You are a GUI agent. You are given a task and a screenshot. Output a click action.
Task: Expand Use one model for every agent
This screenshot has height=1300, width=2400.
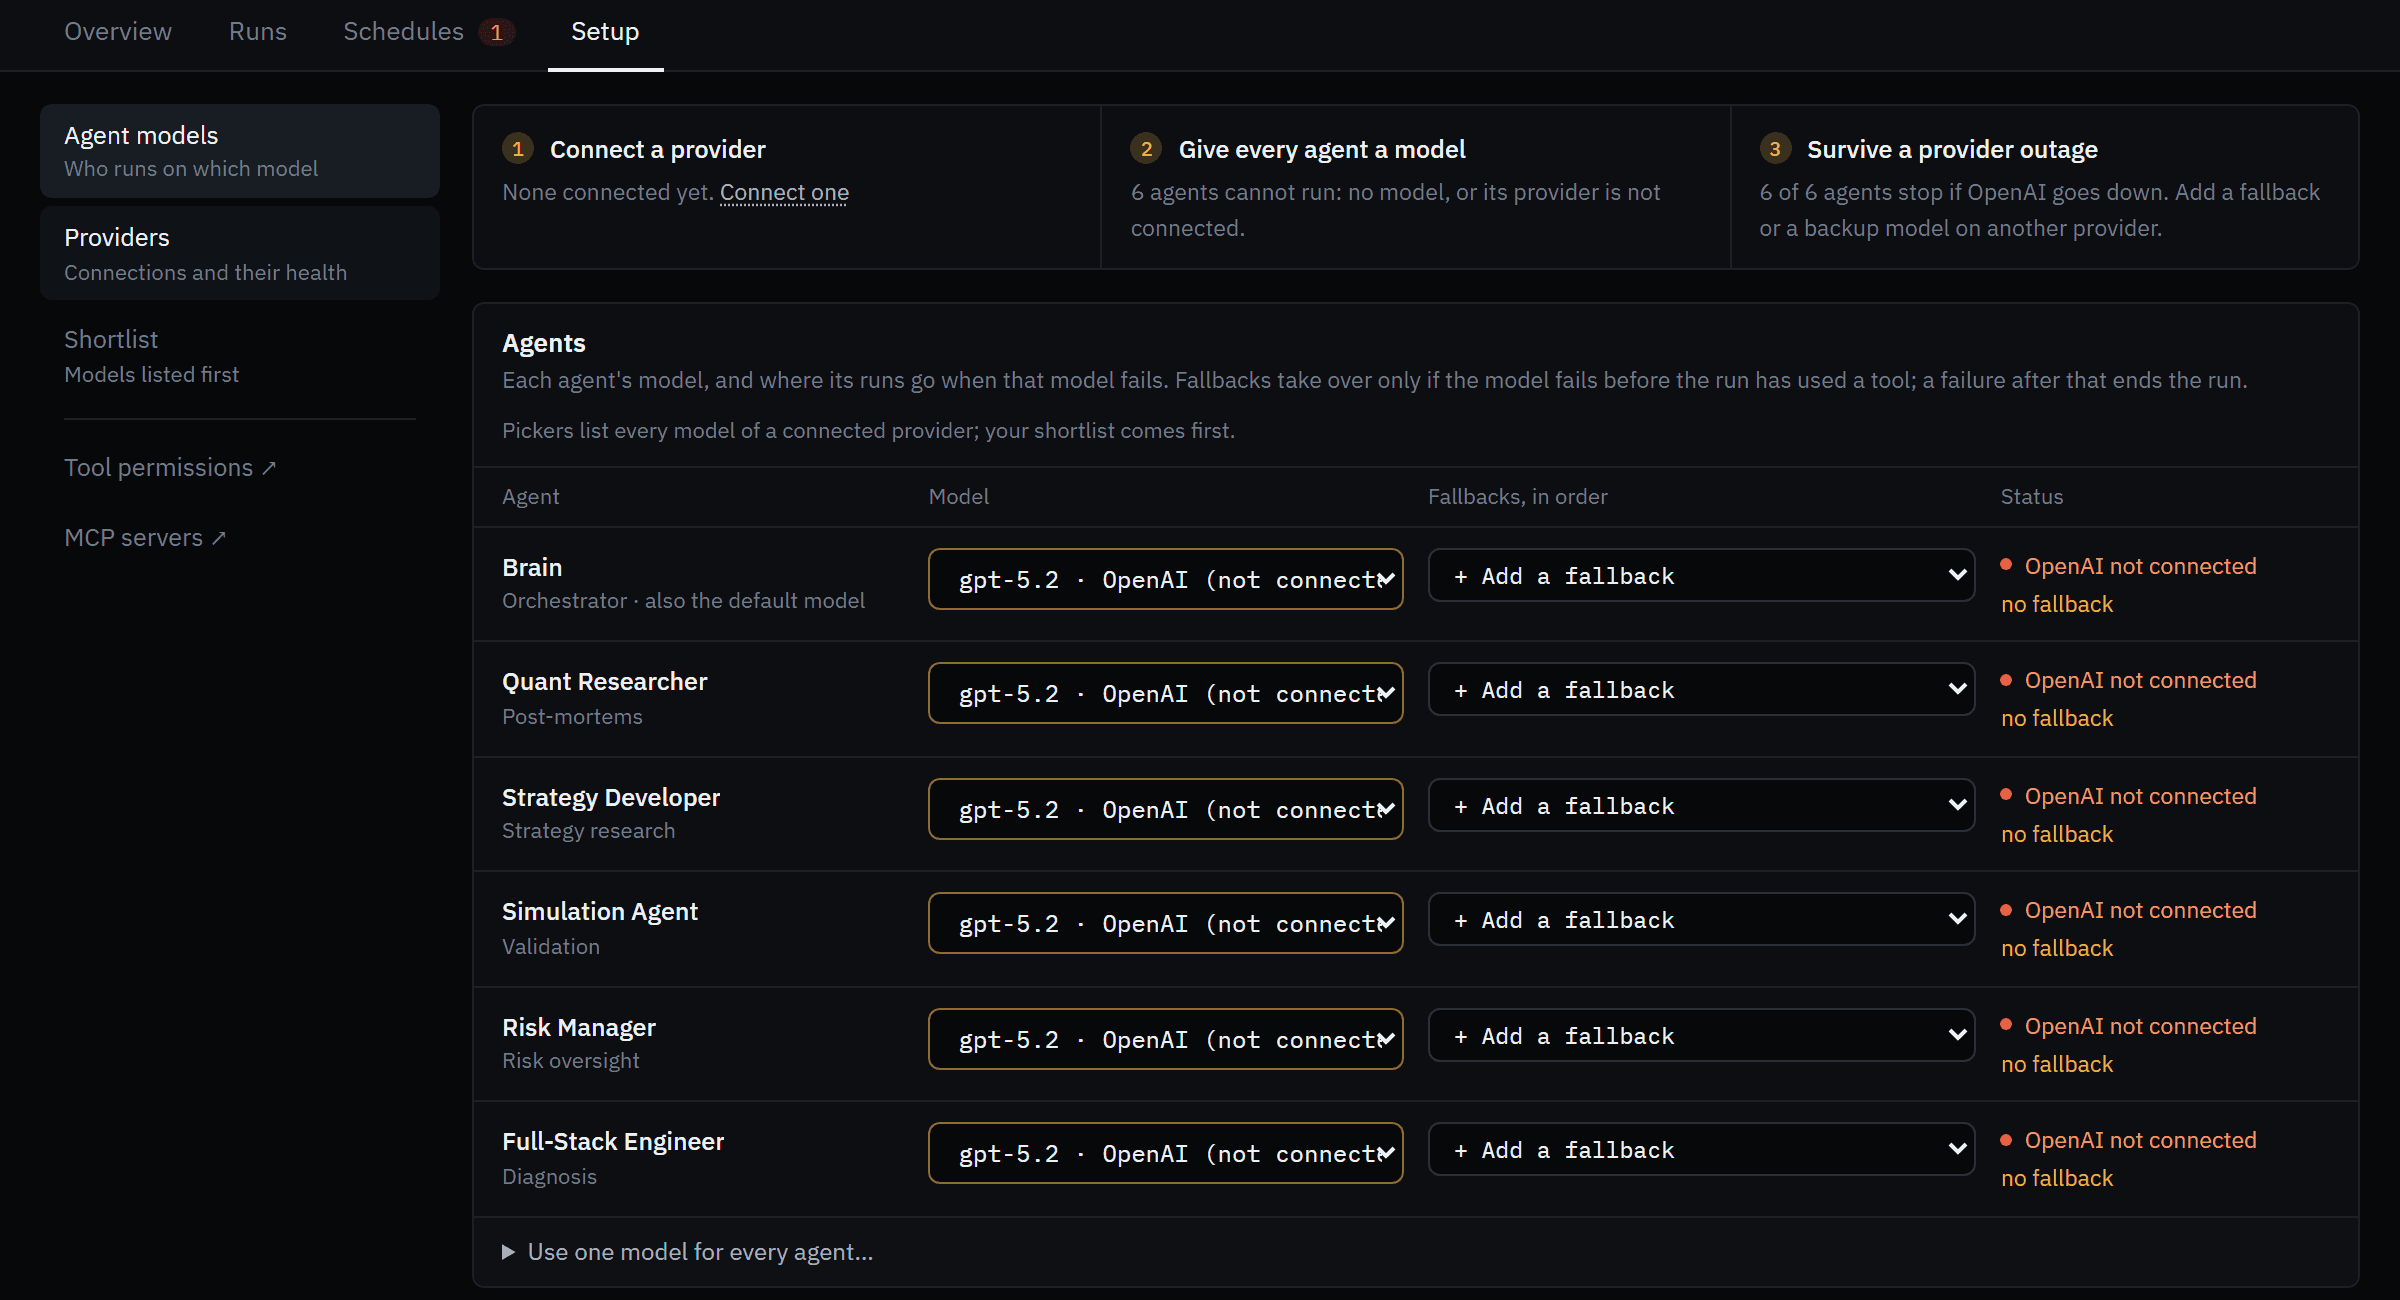pyautogui.click(x=688, y=1252)
